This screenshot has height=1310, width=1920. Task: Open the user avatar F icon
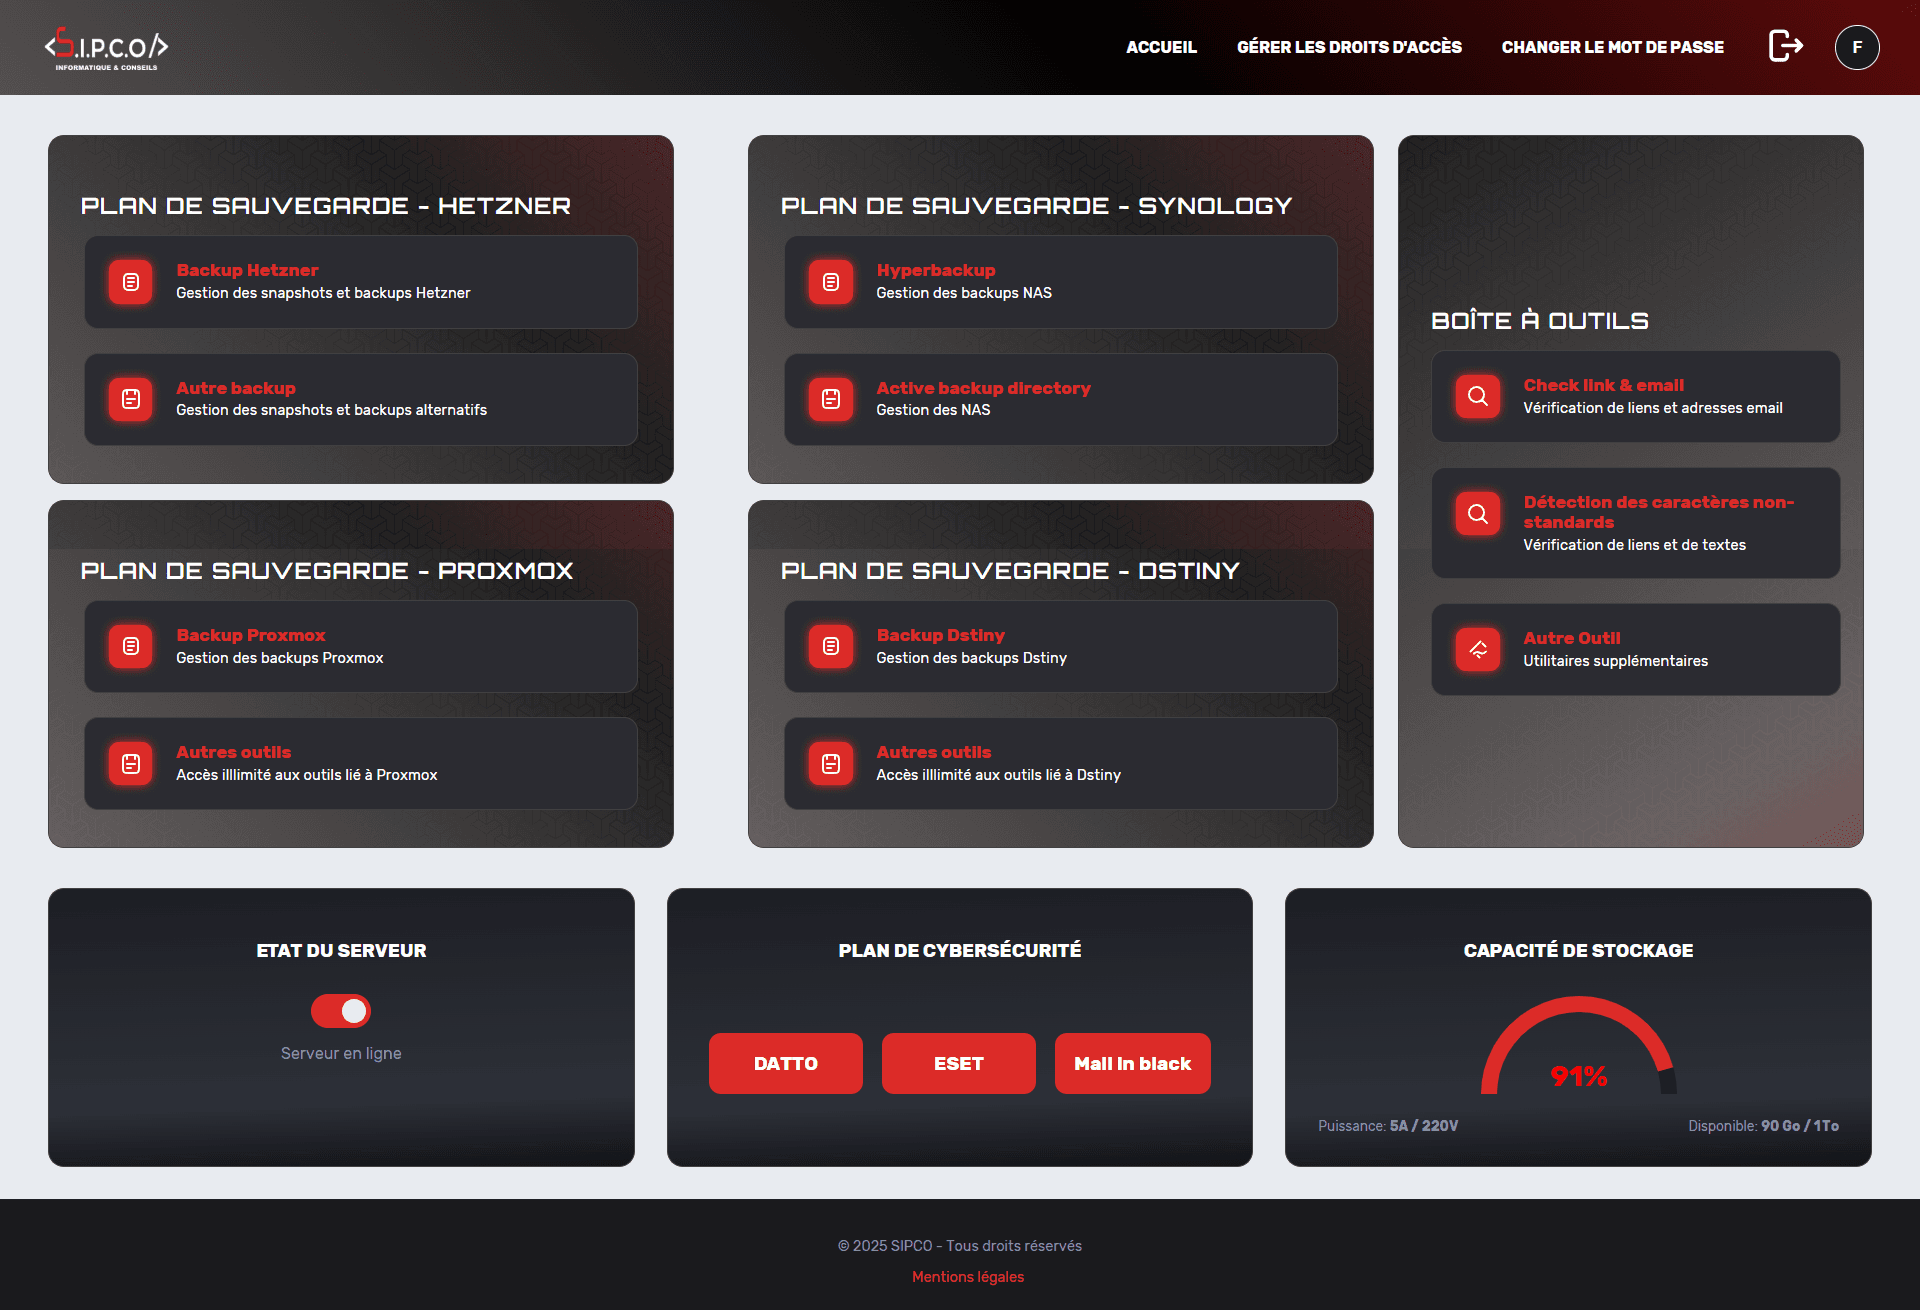[1857, 47]
